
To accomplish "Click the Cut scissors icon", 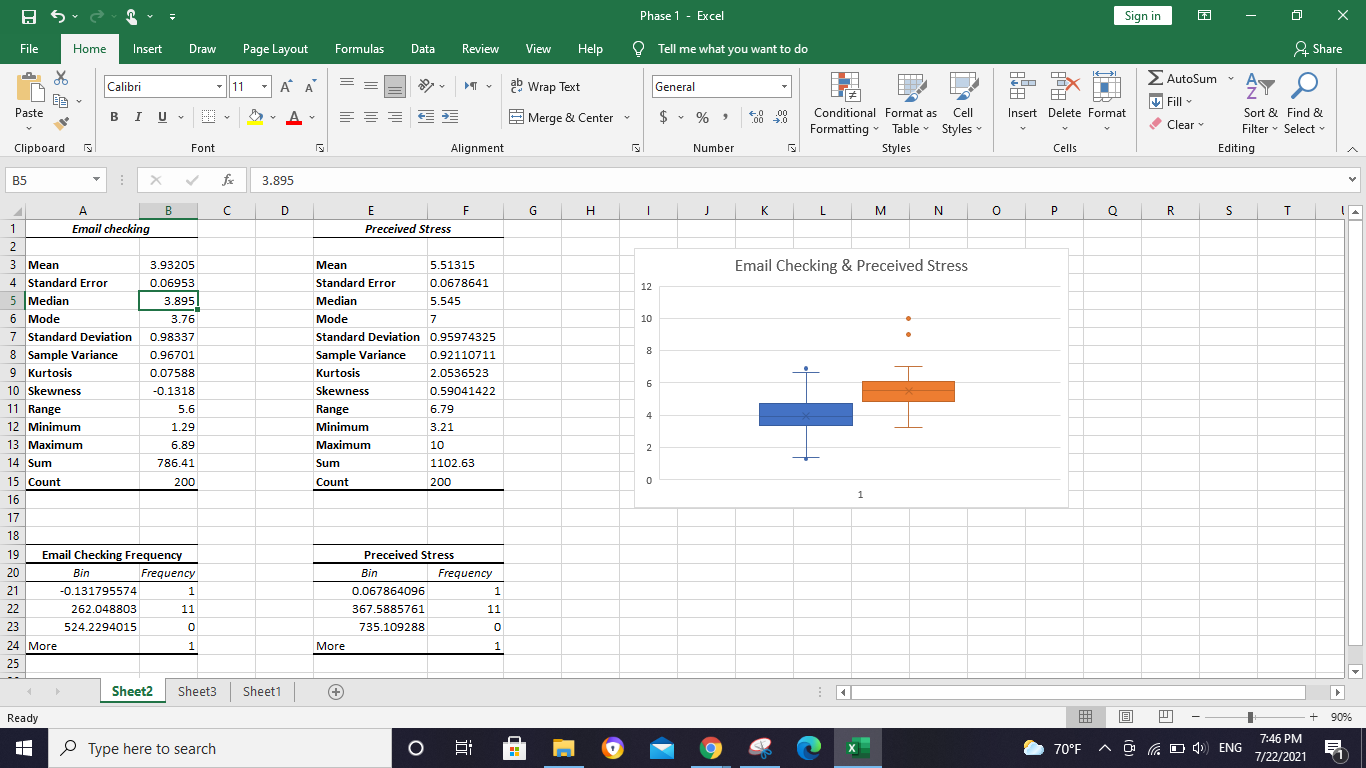I will point(61,78).
